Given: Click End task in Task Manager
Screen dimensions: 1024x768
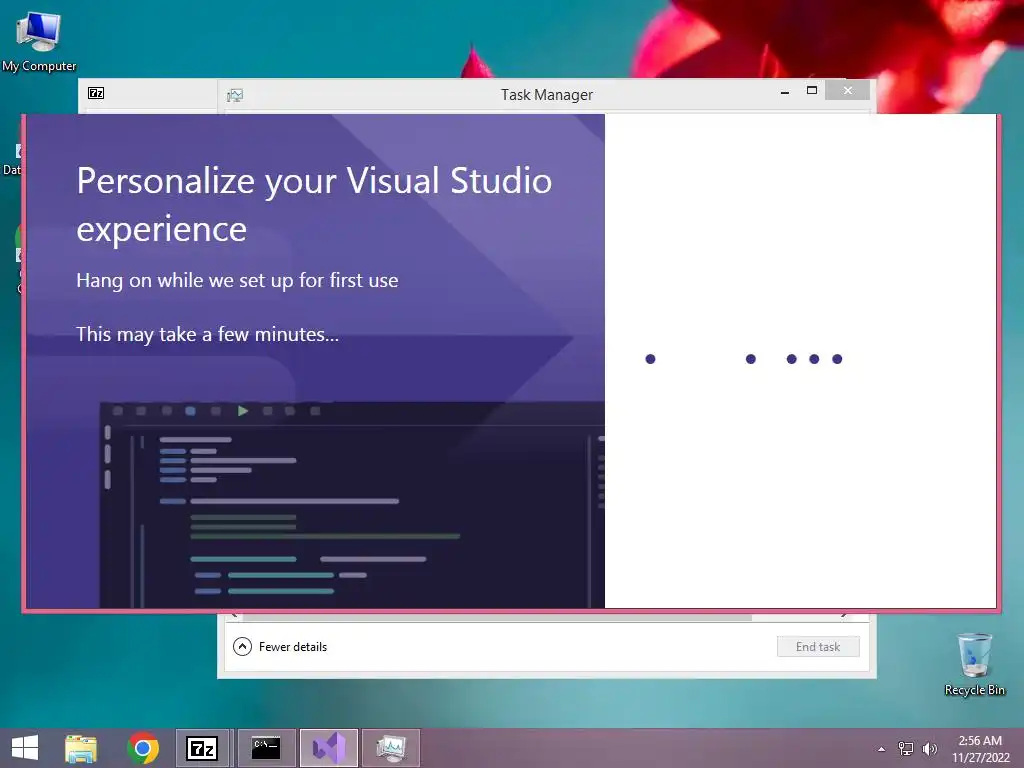Looking at the screenshot, I should coord(818,647).
